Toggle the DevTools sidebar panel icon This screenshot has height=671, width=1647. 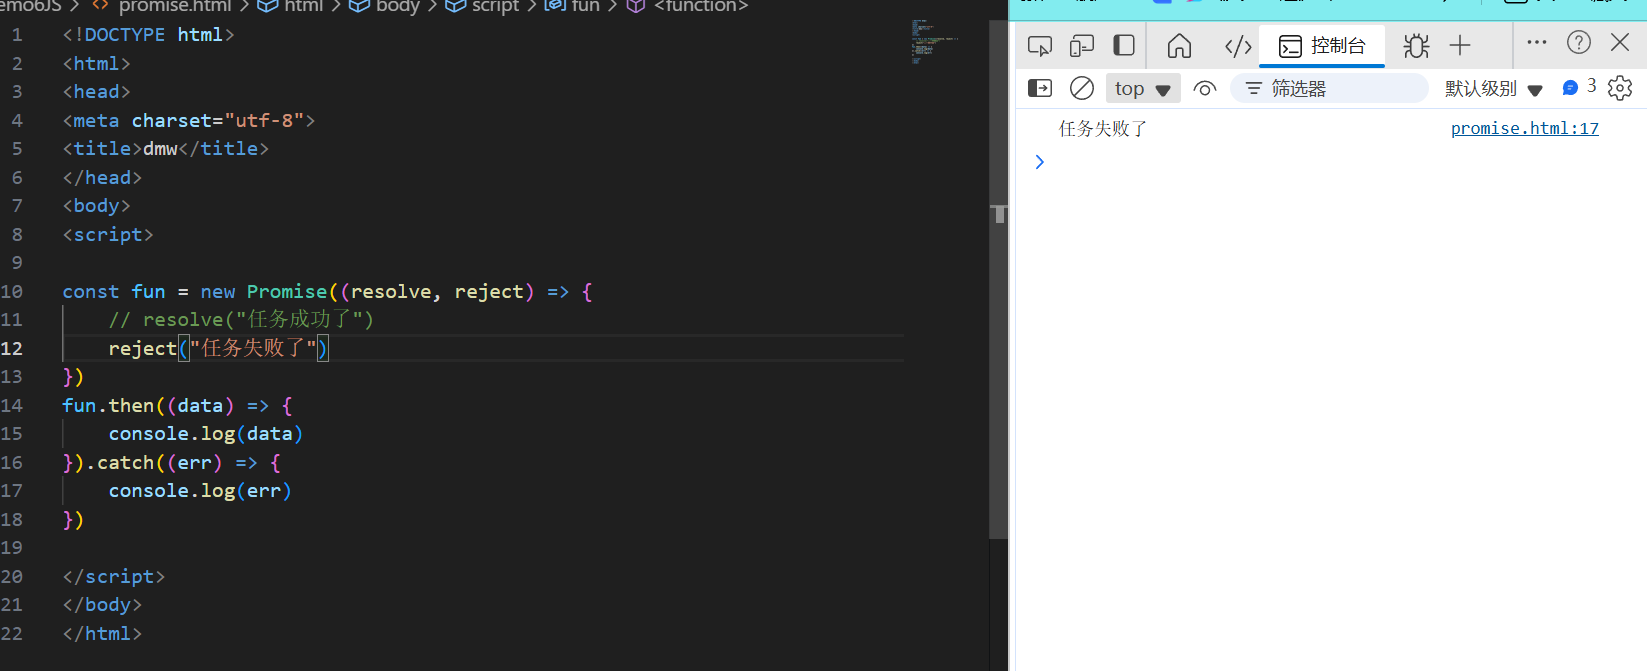pos(1124,46)
